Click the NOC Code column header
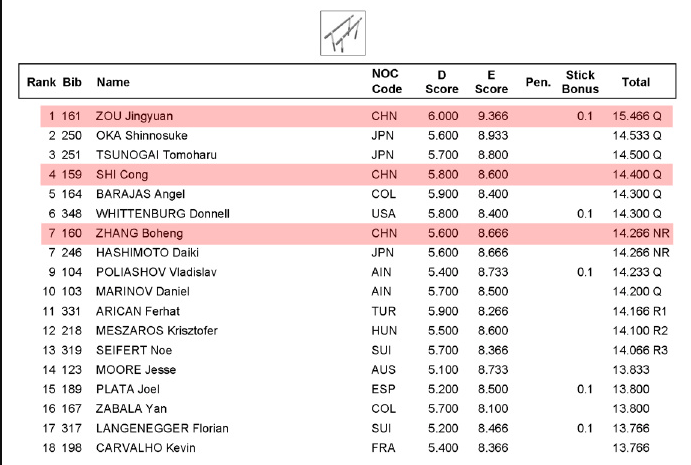 (x=386, y=82)
